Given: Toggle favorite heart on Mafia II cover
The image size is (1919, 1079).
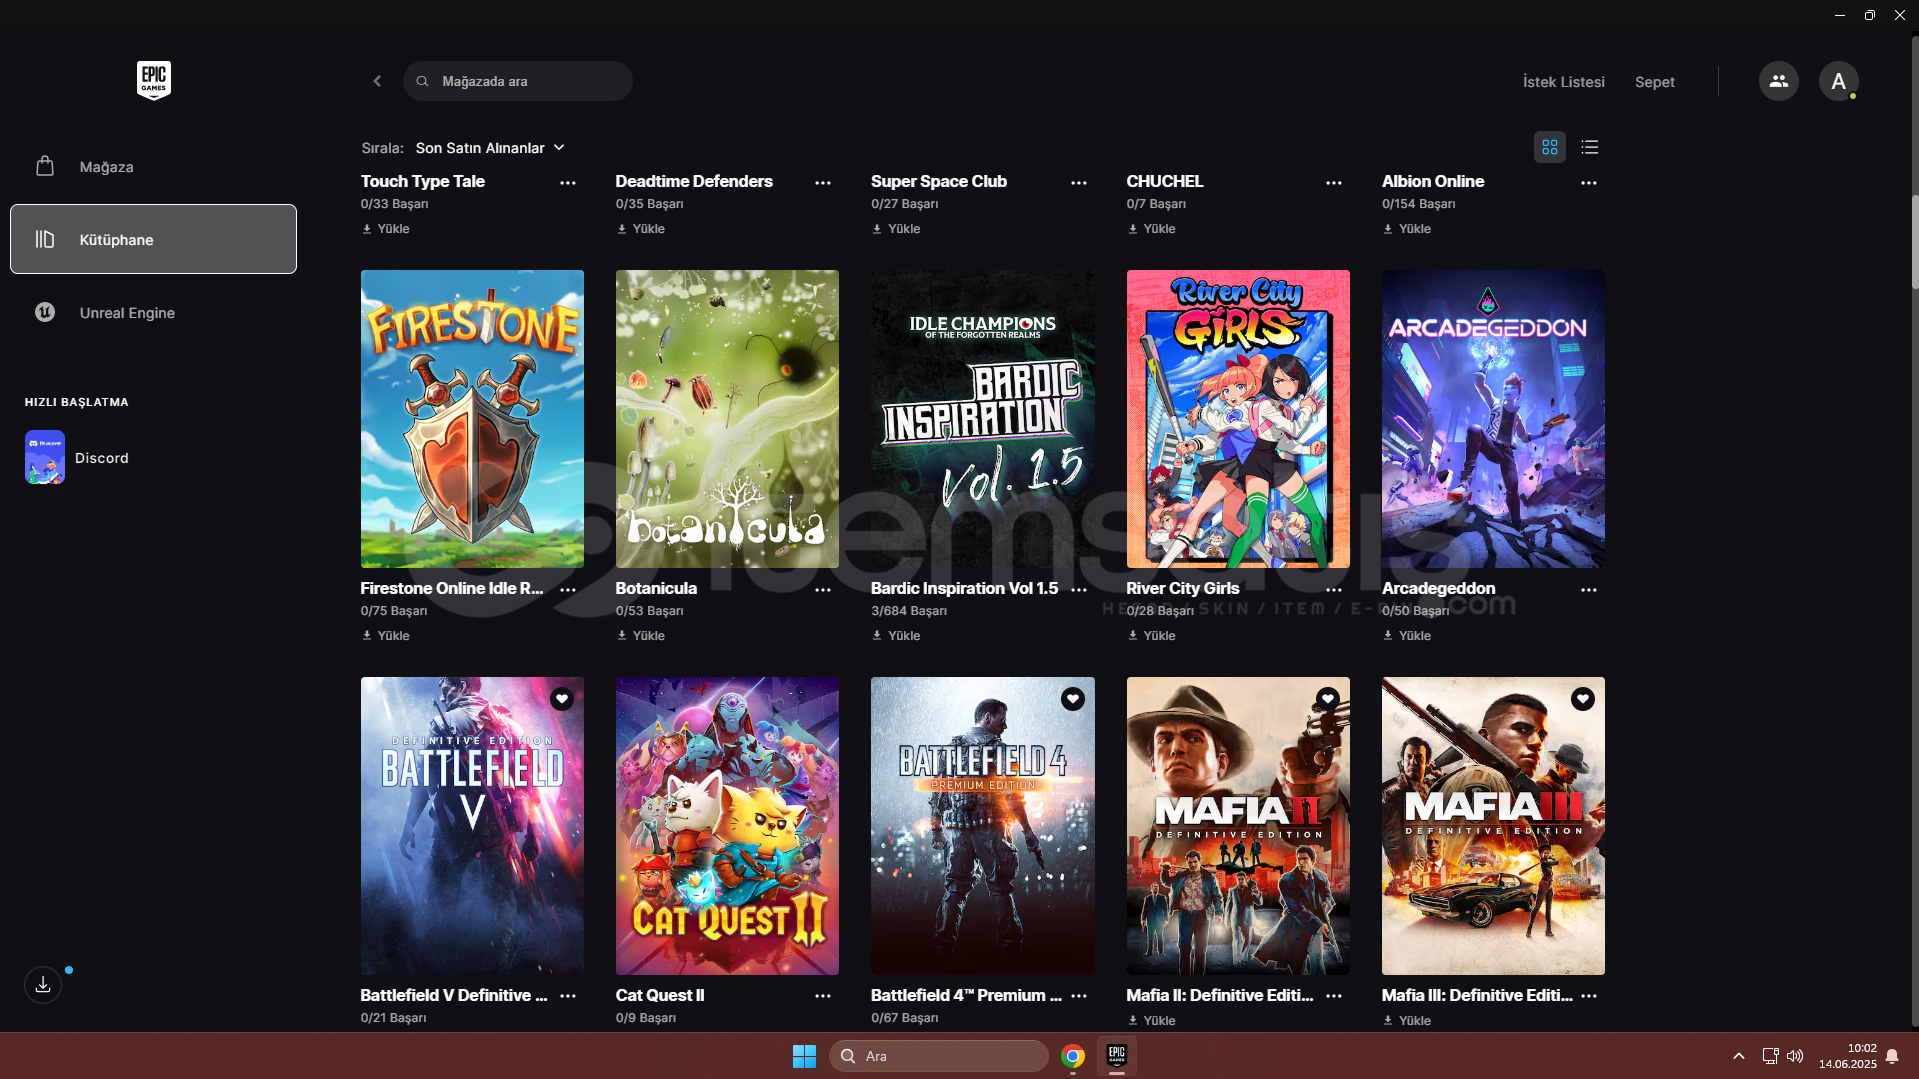Looking at the screenshot, I should click(x=1327, y=699).
